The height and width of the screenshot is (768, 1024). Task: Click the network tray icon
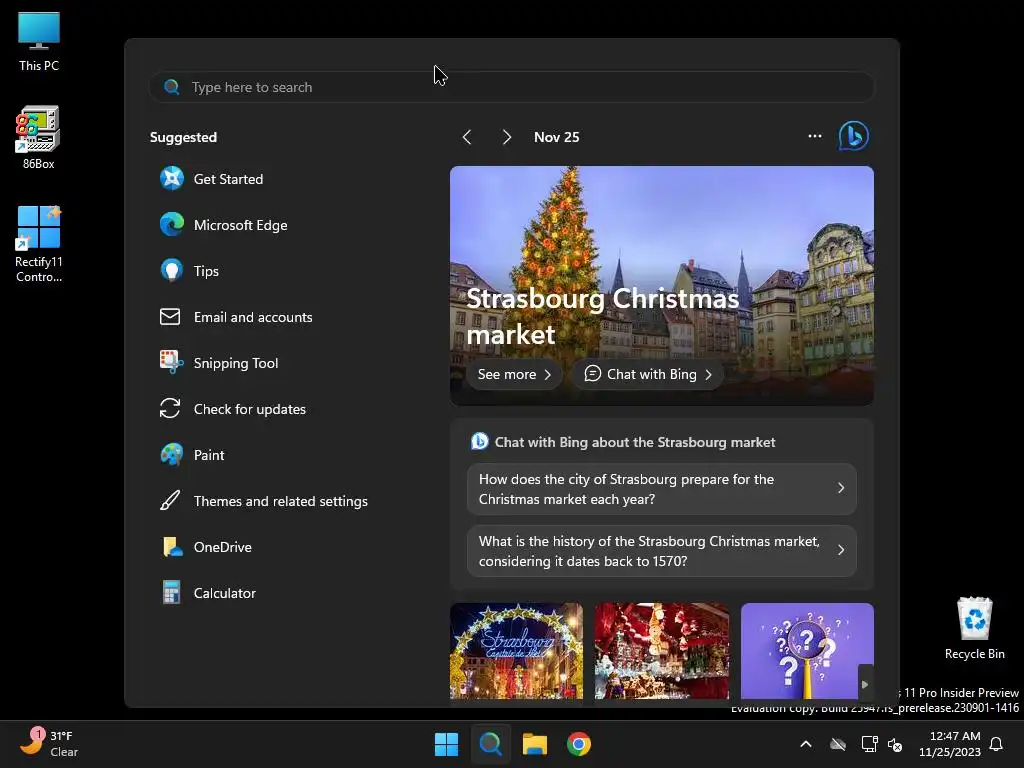[869, 744]
